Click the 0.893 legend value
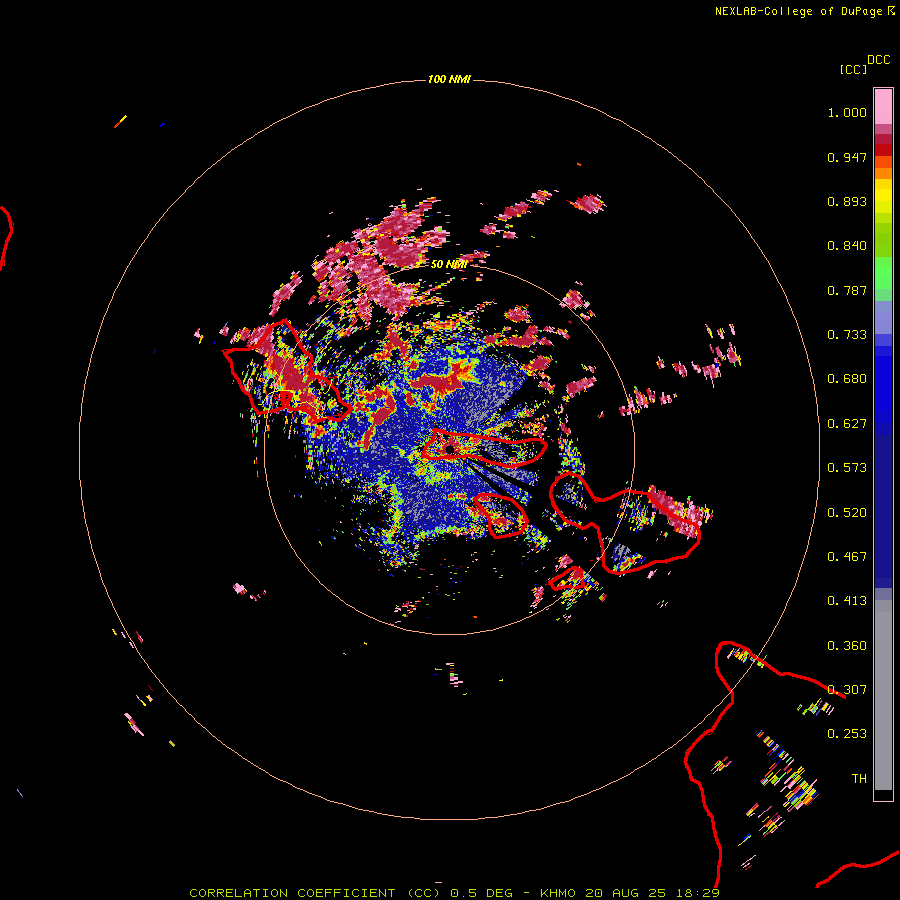This screenshot has height=900, width=900. coord(847,201)
